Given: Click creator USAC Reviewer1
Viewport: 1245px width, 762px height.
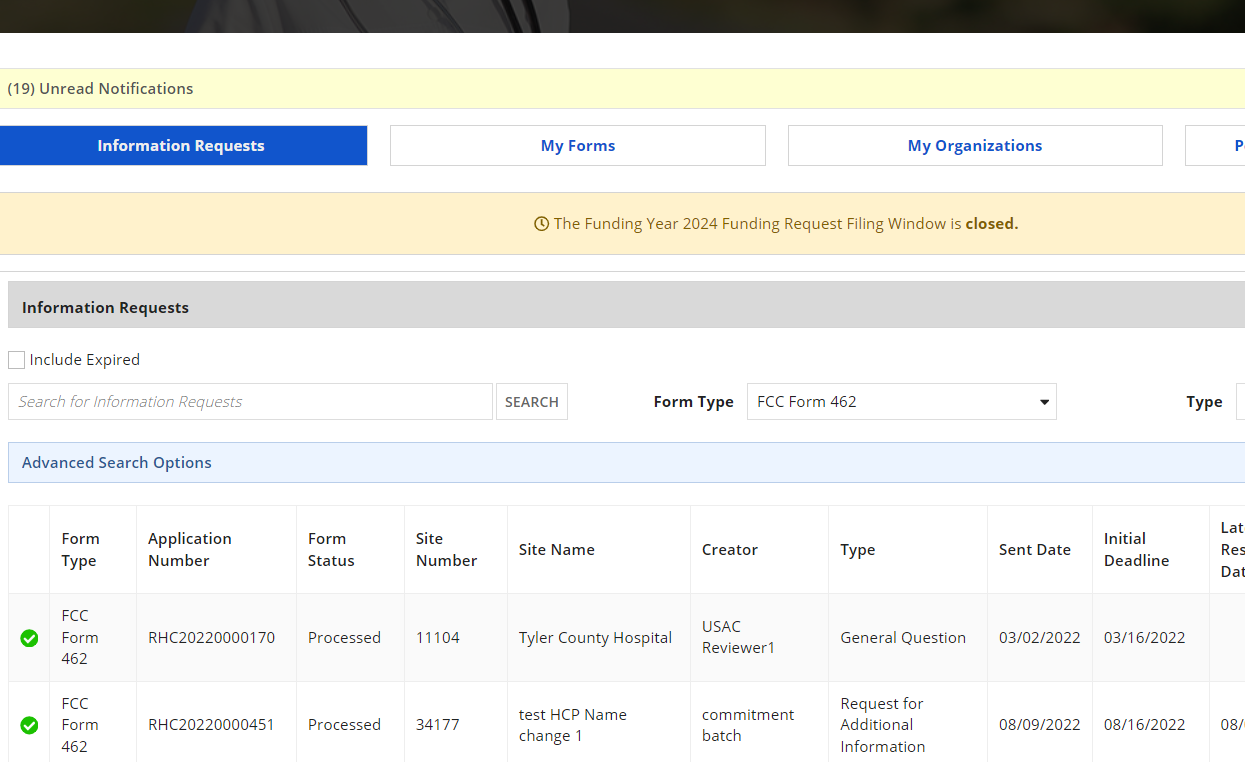Looking at the screenshot, I should (x=739, y=637).
